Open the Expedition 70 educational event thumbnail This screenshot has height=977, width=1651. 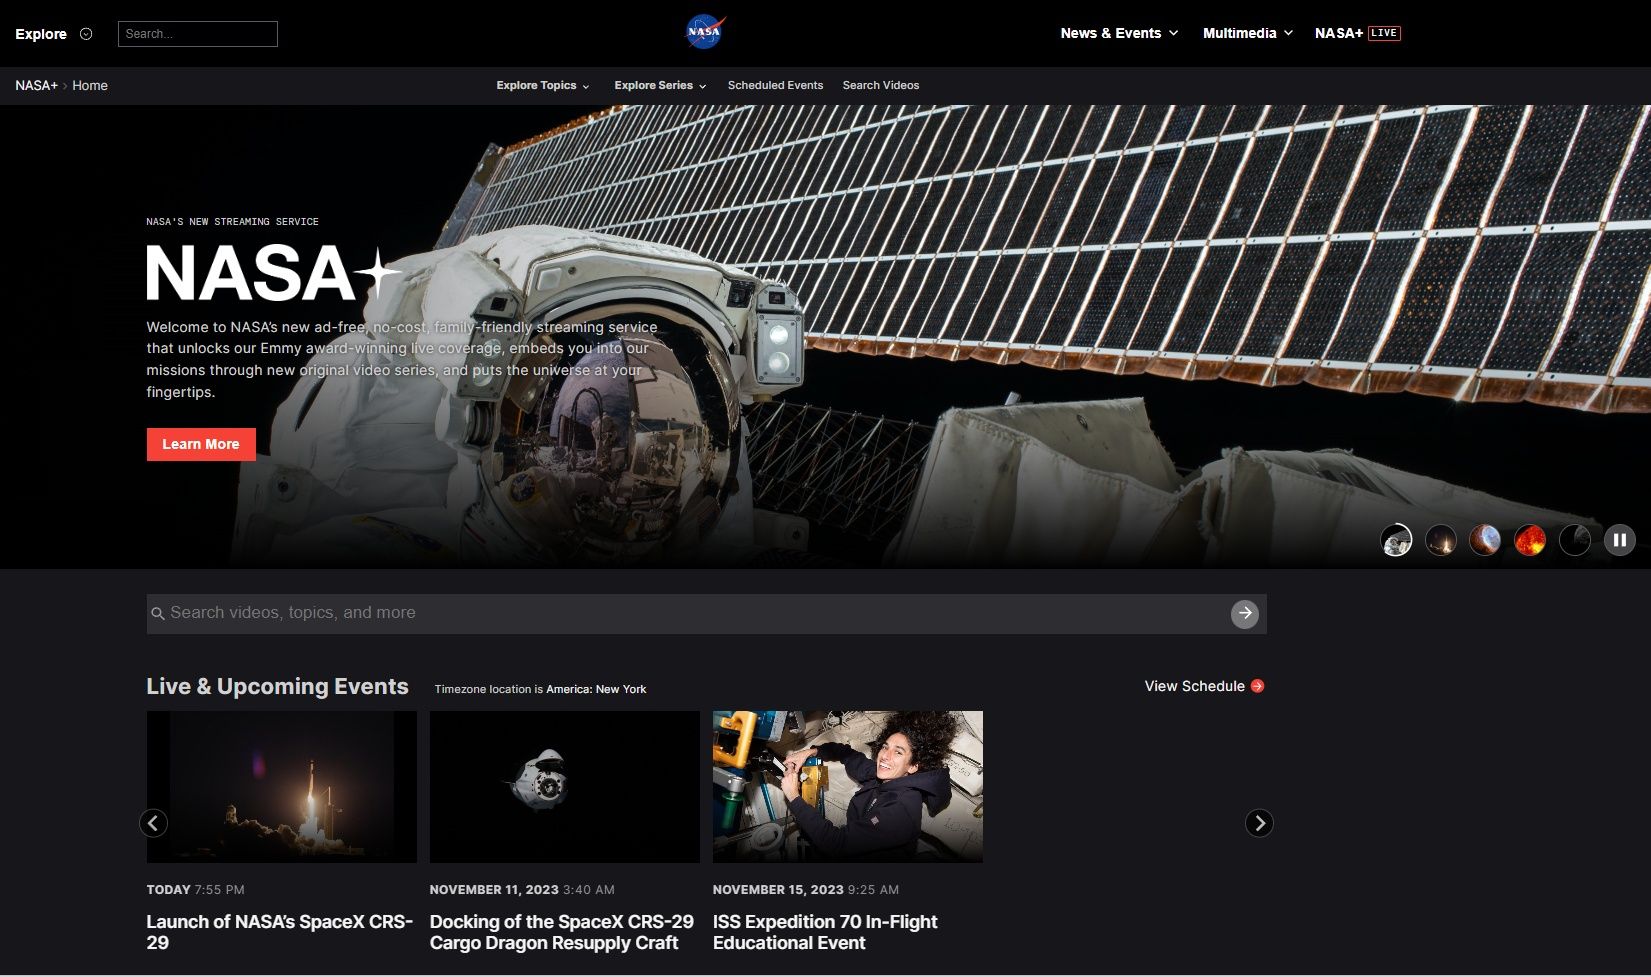click(x=848, y=787)
